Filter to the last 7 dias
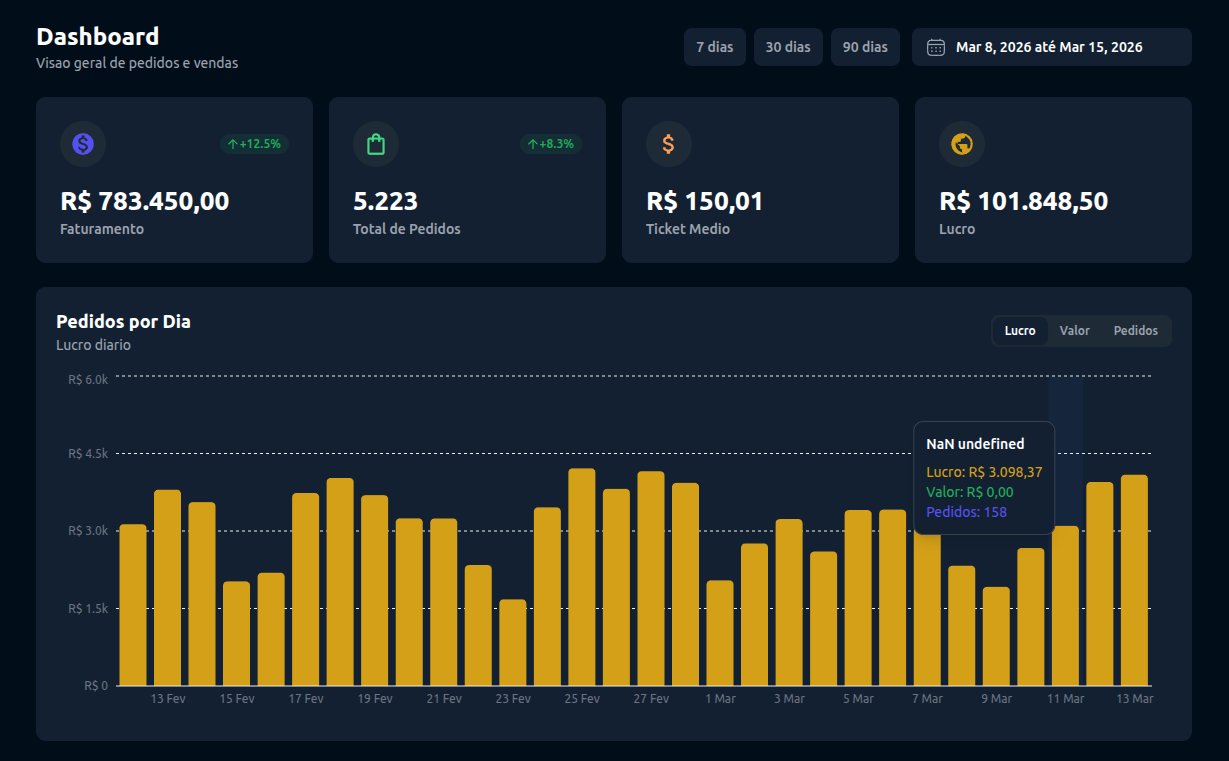This screenshot has height=761, width=1229. pyautogui.click(x=715, y=47)
